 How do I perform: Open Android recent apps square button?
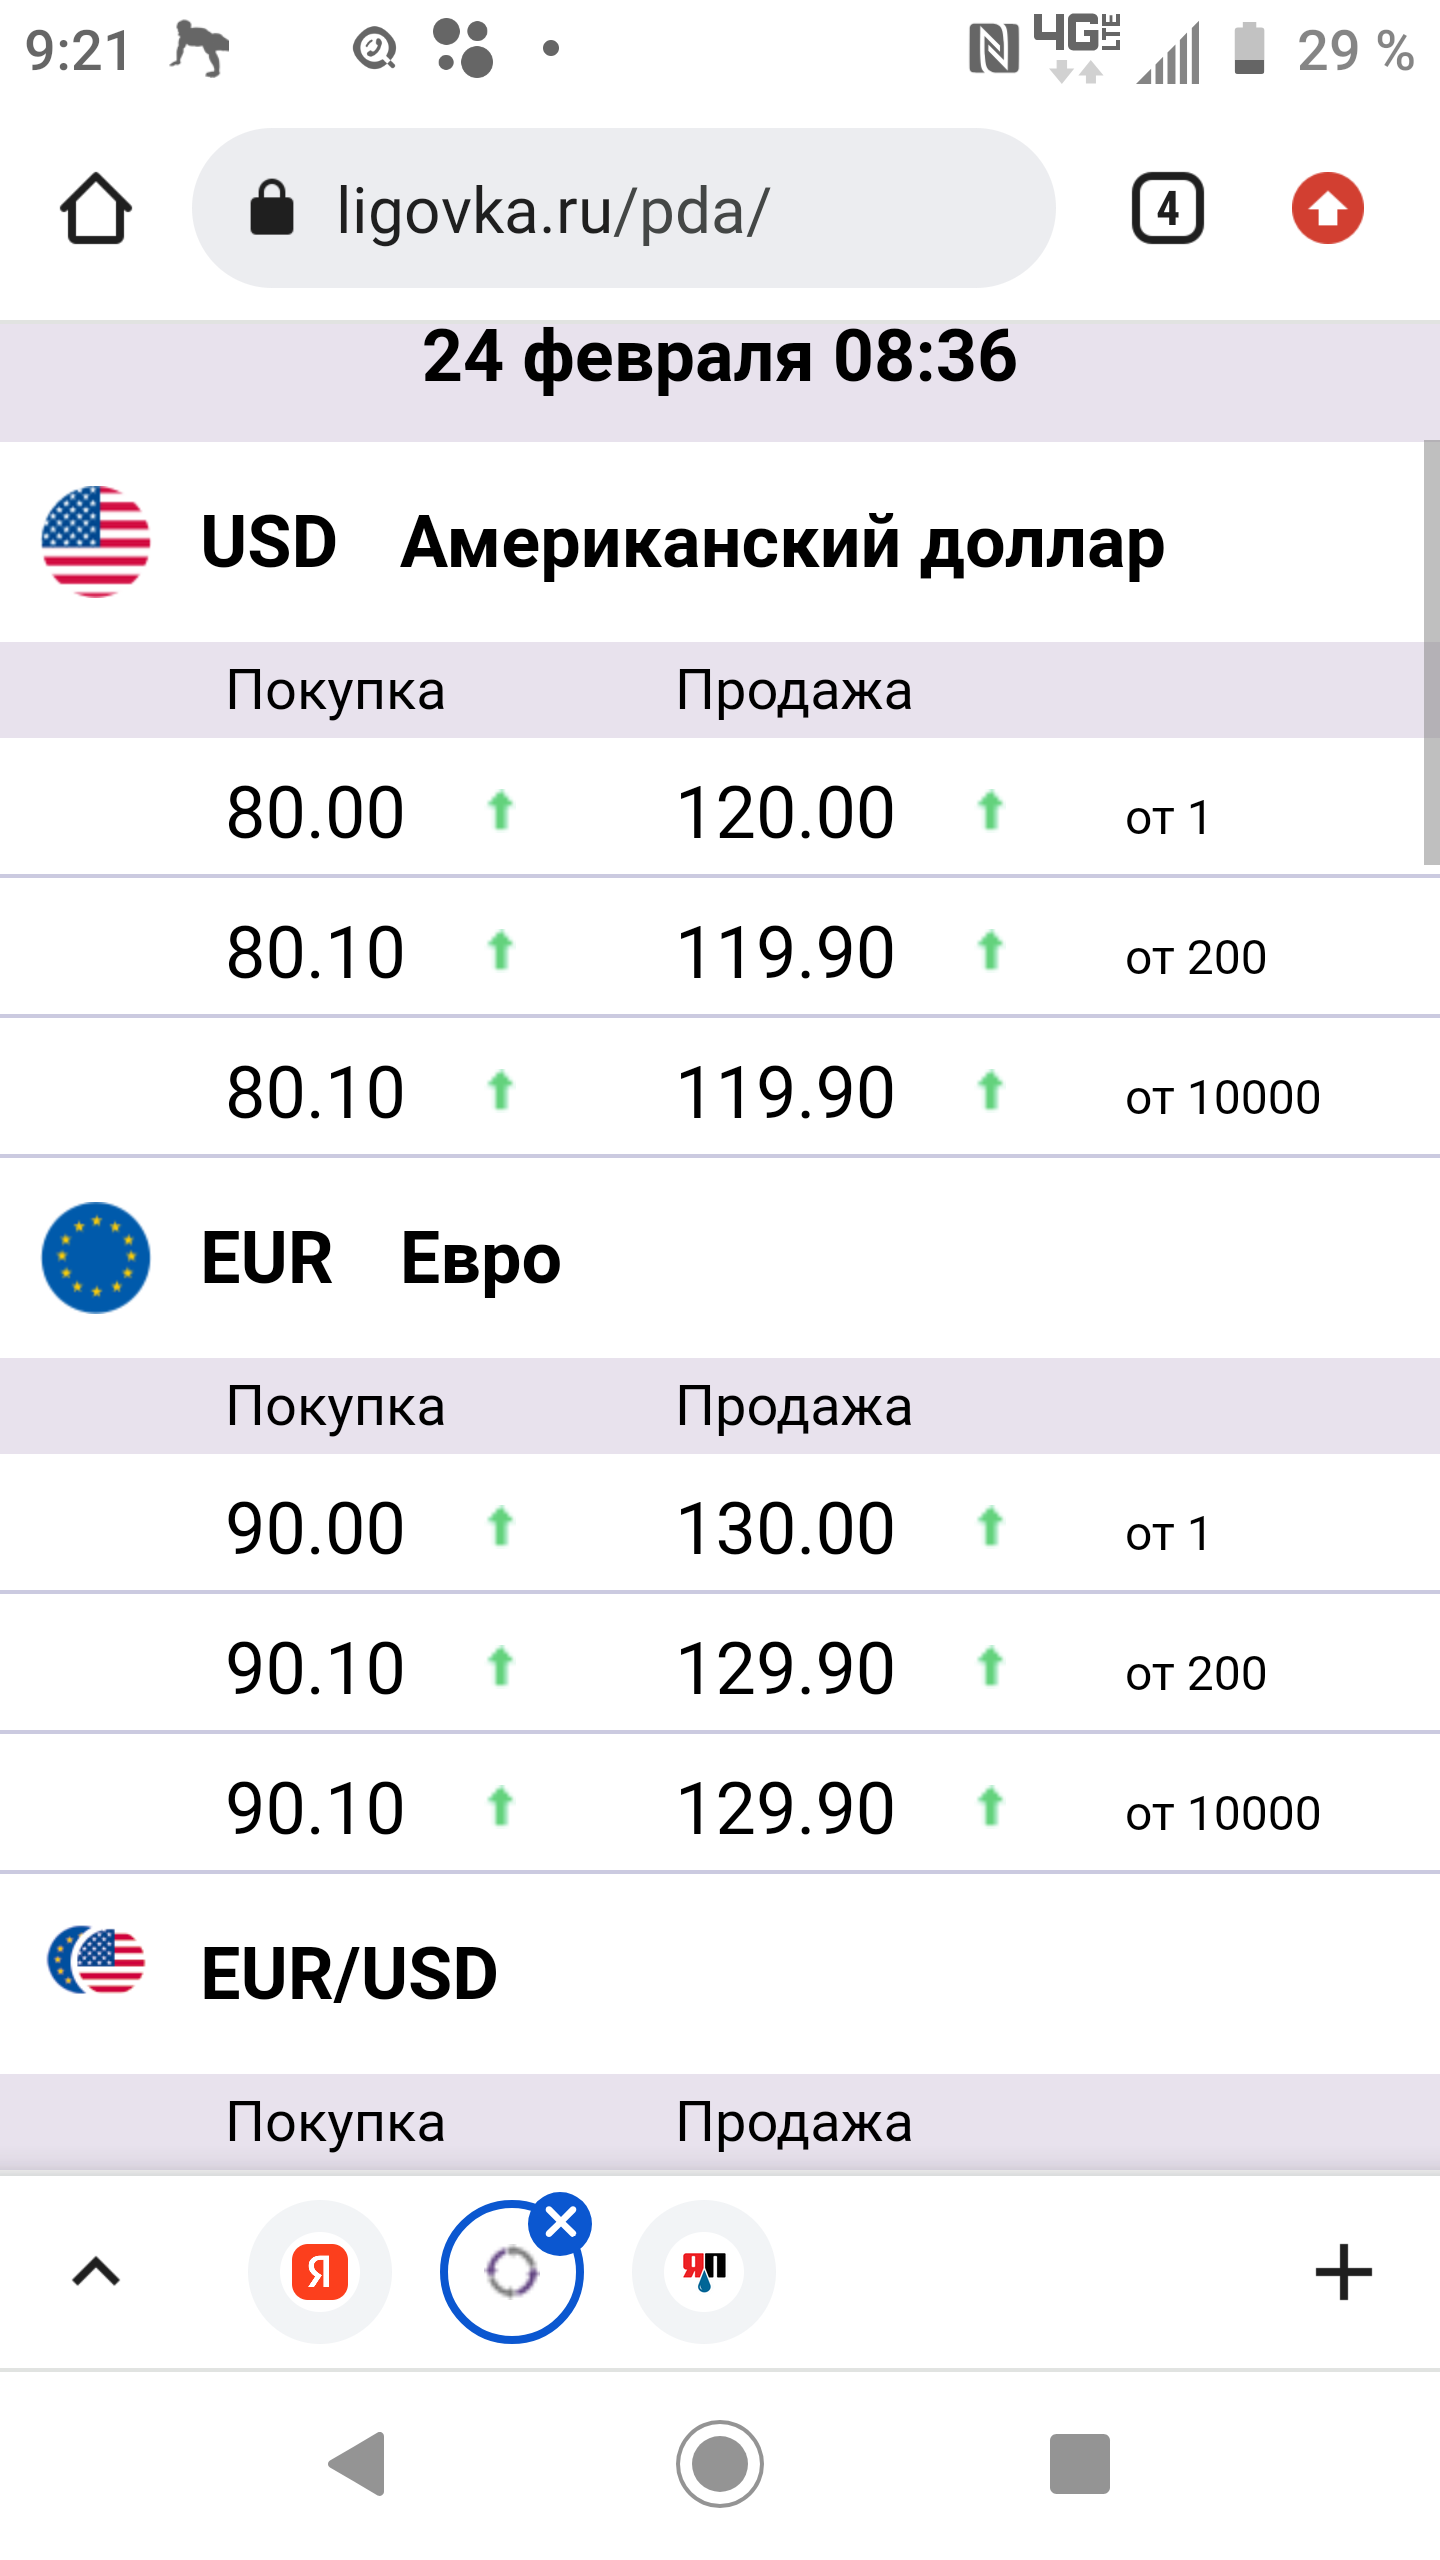(1080, 2464)
